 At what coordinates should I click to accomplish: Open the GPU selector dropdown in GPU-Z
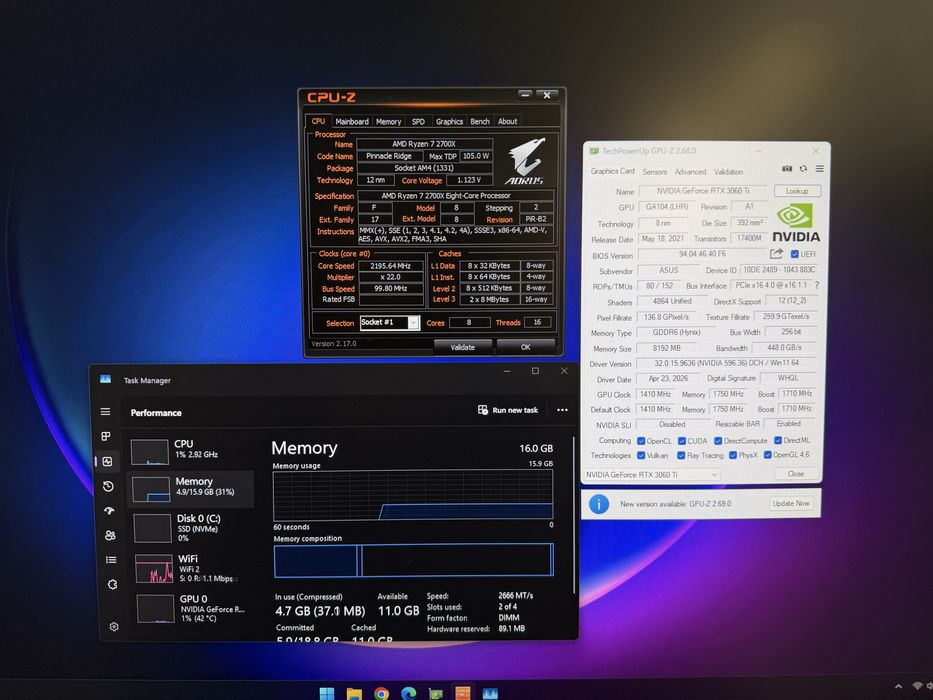coord(652,475)
